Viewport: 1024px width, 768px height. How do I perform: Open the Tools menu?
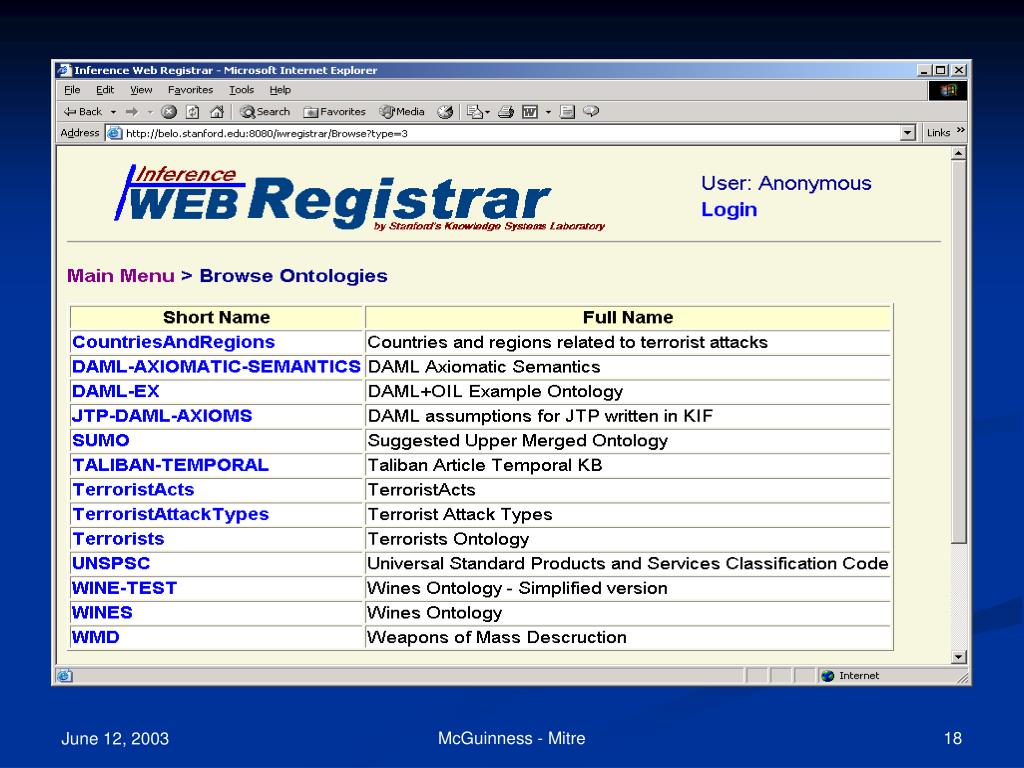coord(241,89)
